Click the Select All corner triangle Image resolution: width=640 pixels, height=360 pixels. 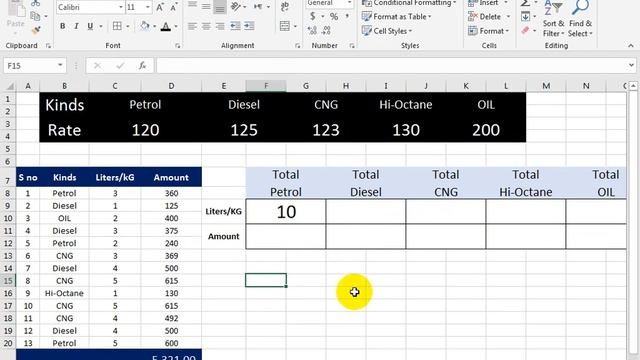11,86
